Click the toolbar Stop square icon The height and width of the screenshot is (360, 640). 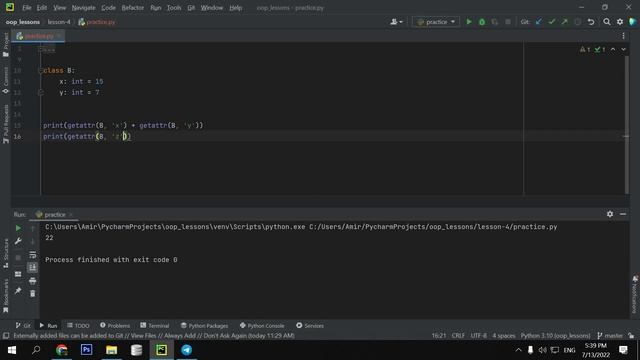508,22
